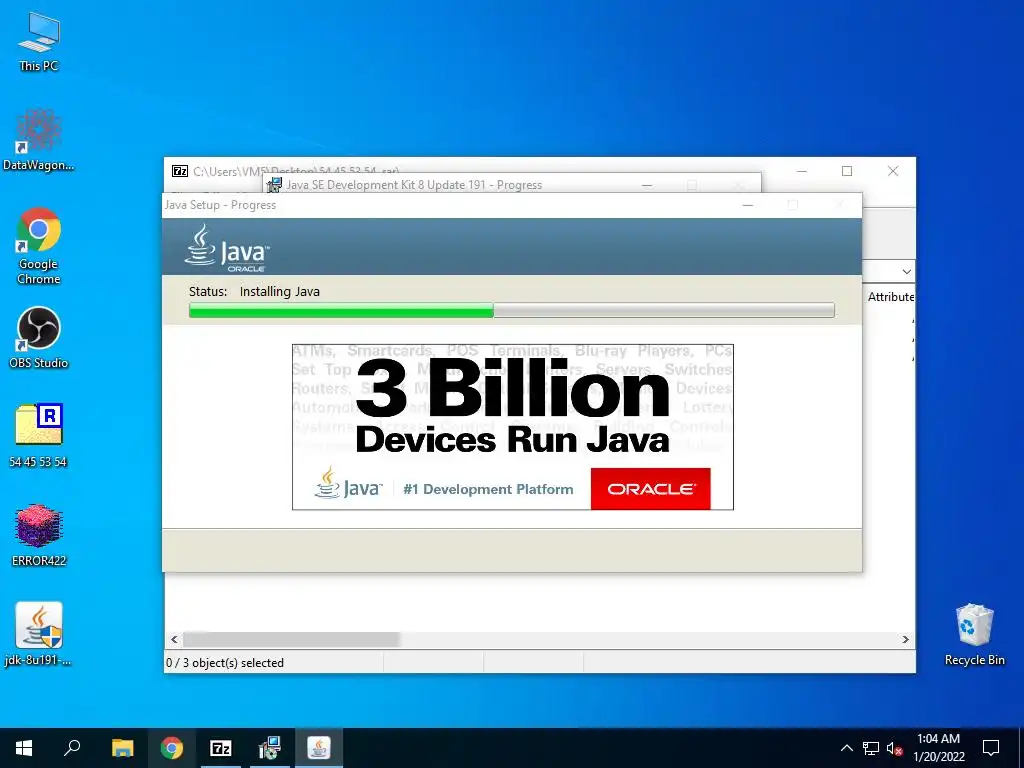Select the jdk-8u191 installer icon
The image size is (1024, 768).
tap(39, 633)
